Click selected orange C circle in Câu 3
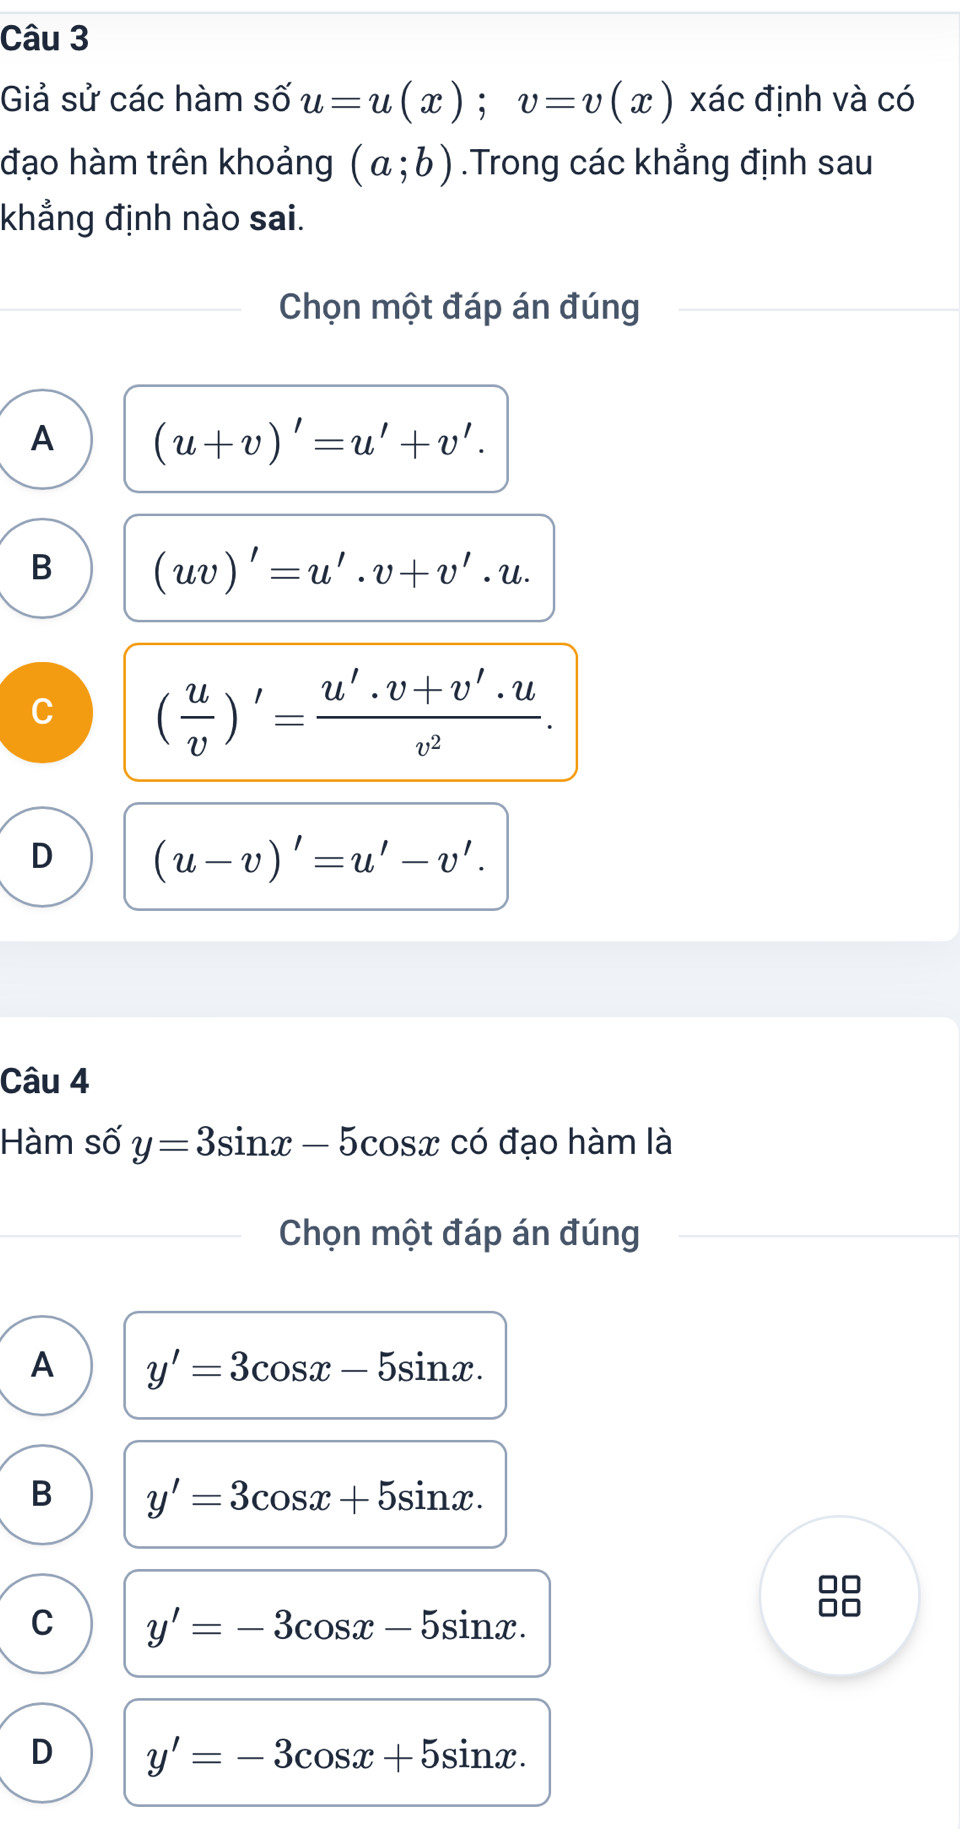 pos(42,712)
